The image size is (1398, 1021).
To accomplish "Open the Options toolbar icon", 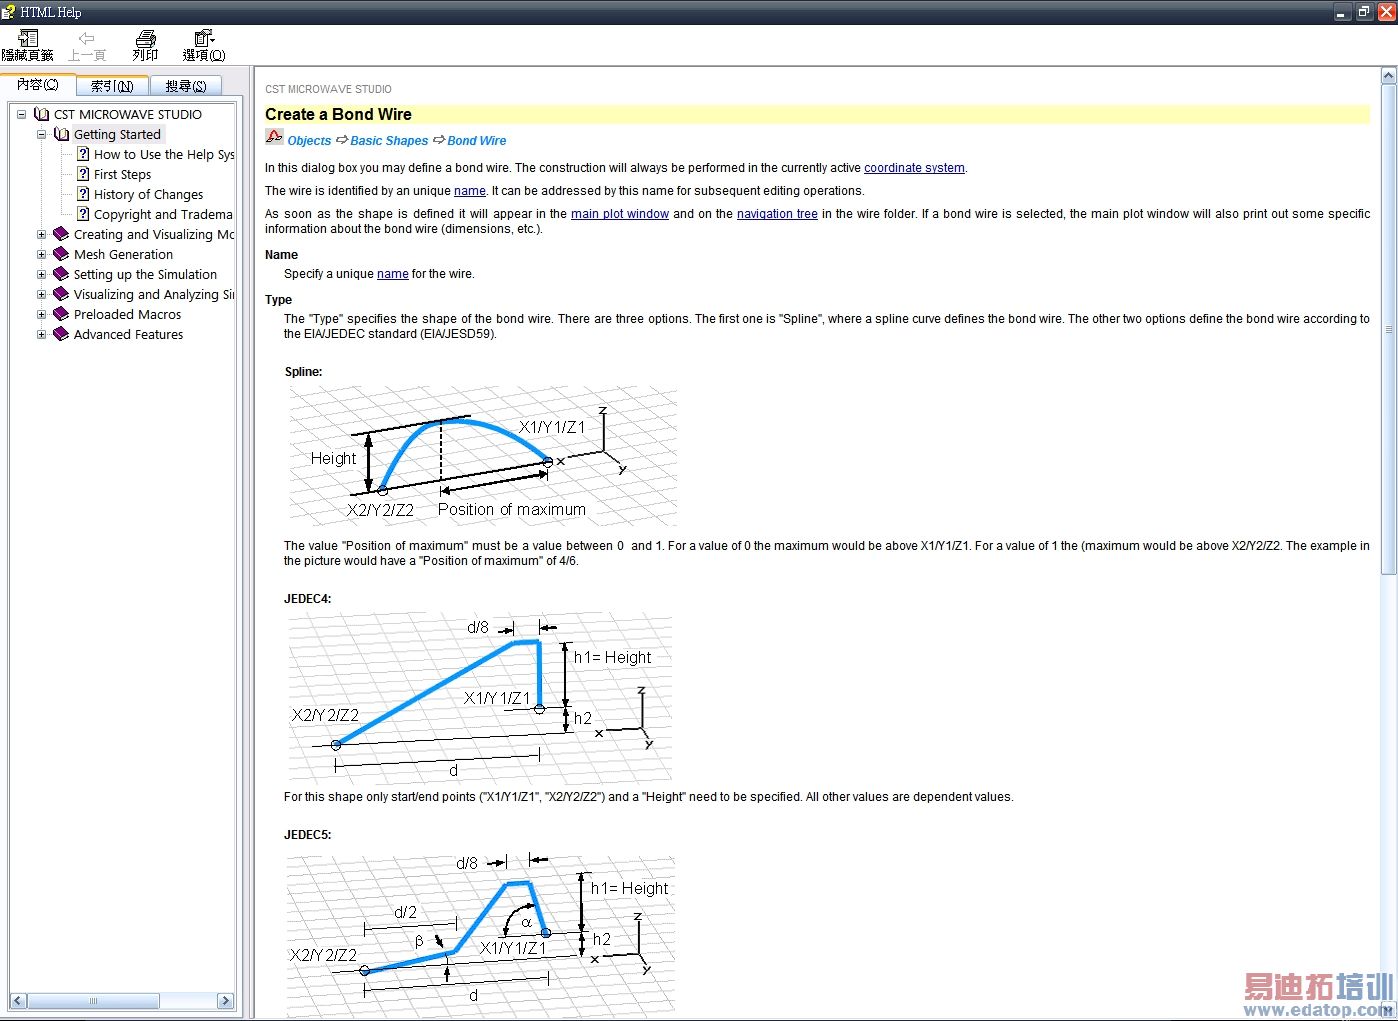I will click(x=204, y=38).
